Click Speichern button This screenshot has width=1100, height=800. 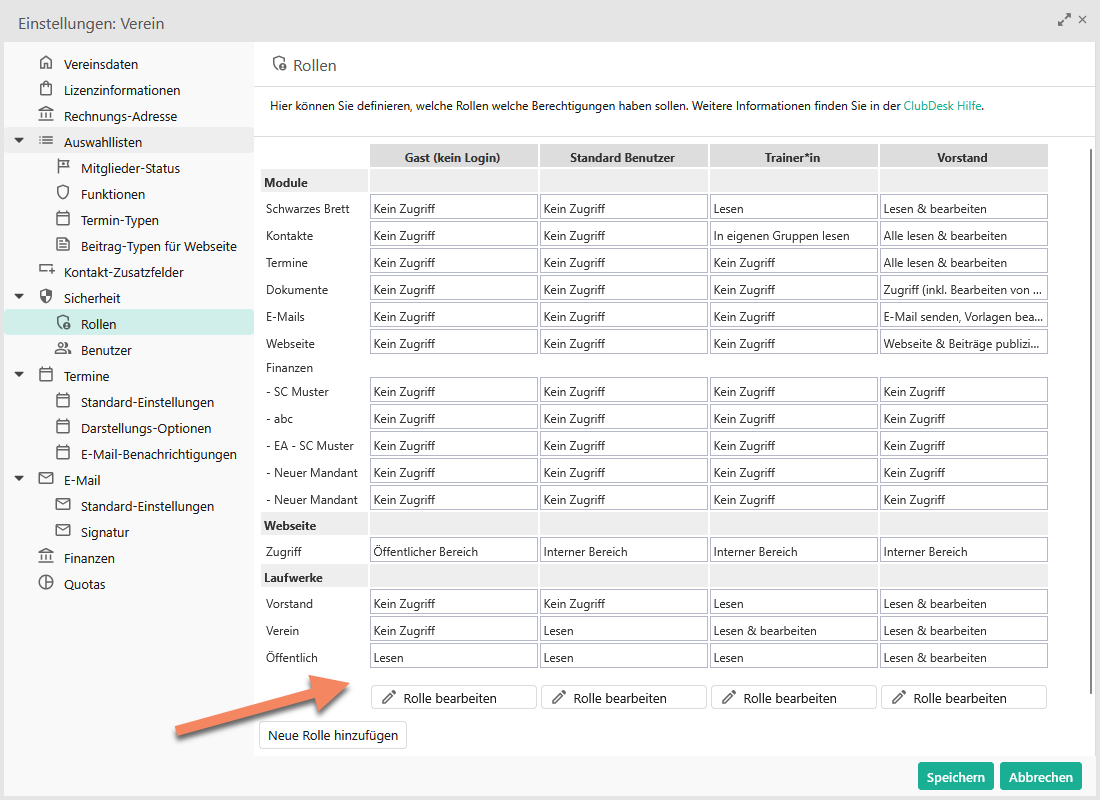point(955,776)
